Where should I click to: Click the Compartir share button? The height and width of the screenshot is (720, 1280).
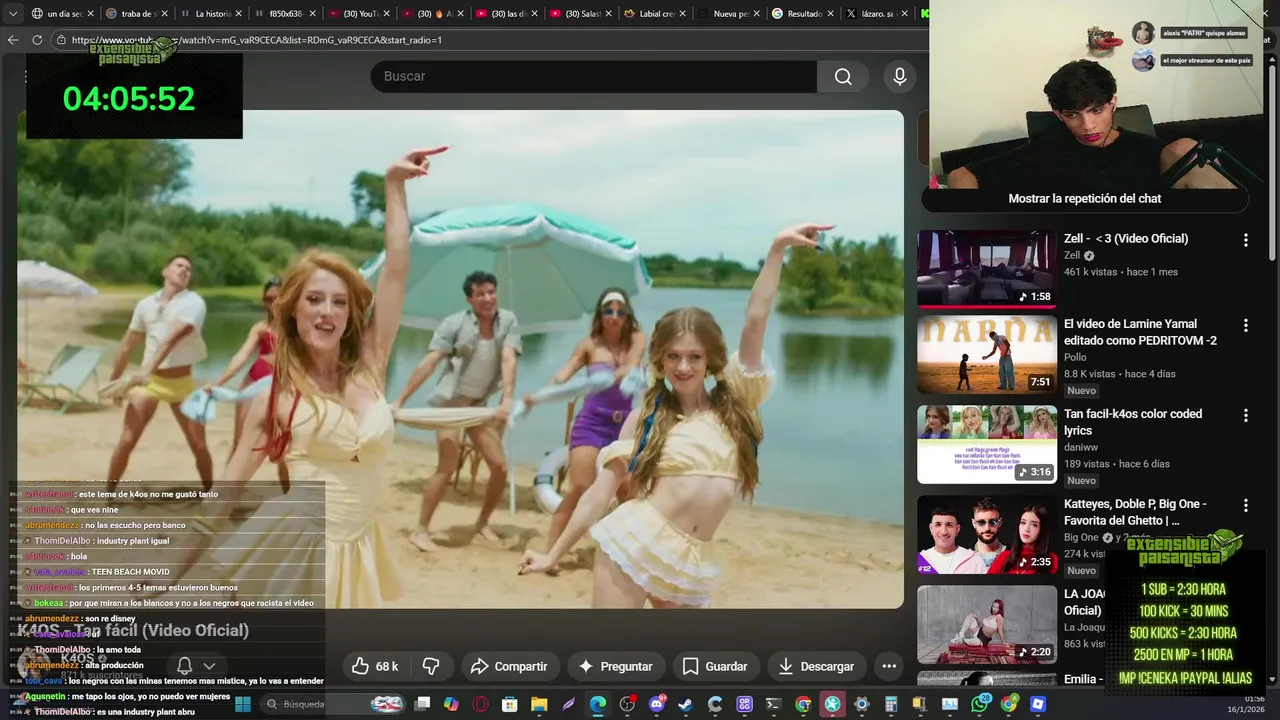click(509, 666)
